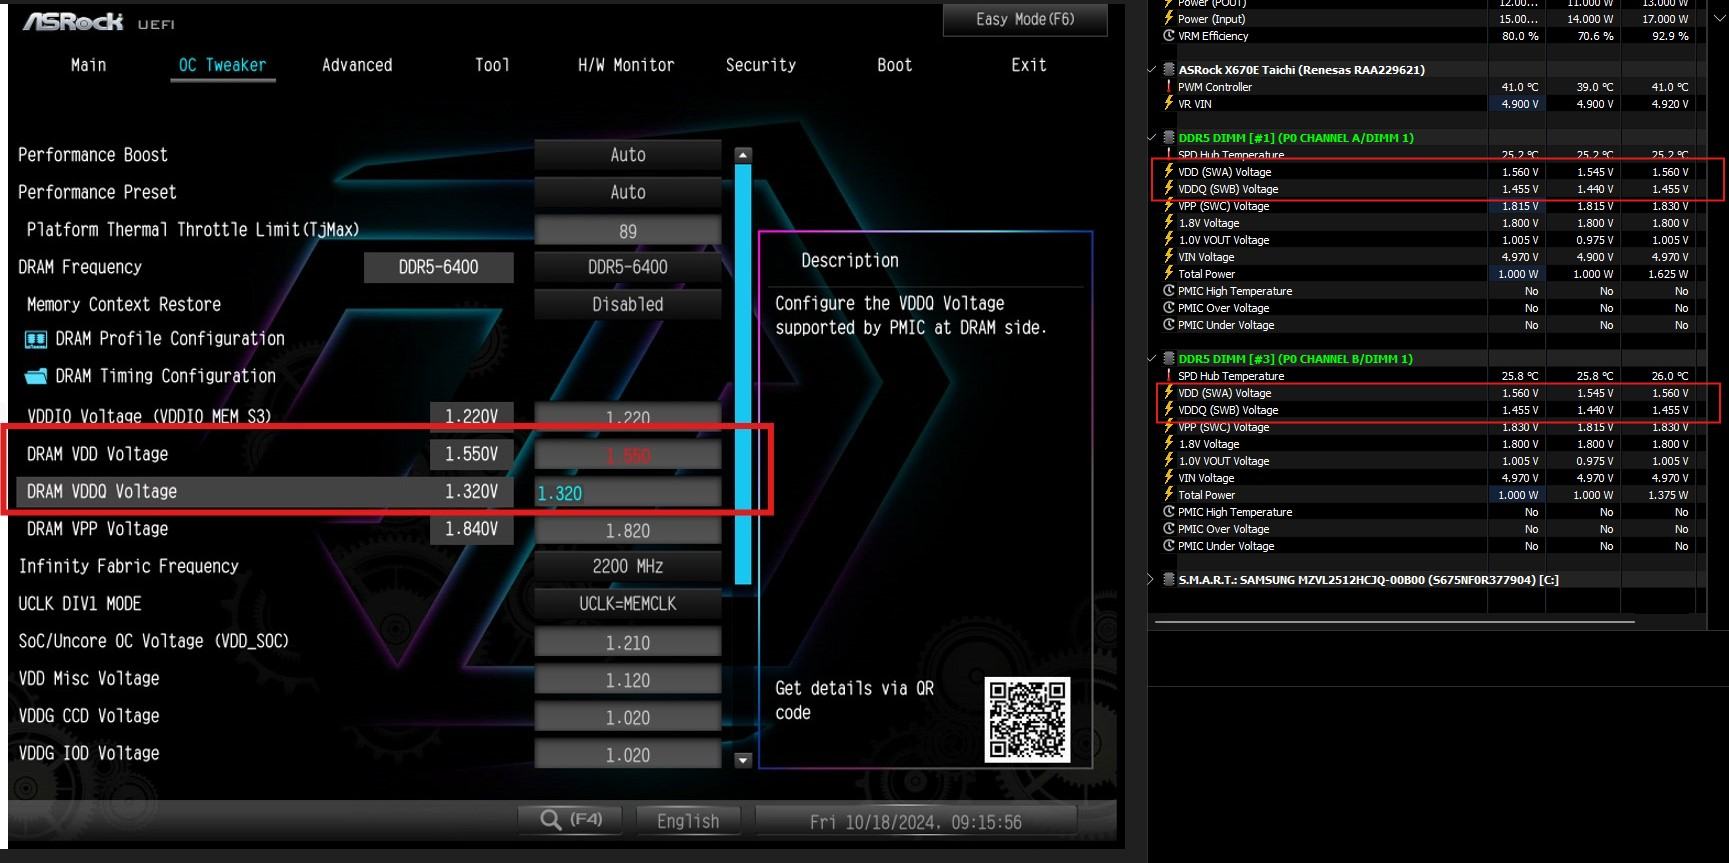Switch to Easy Mode (F6)
The height and width of the screenshot is (863, 1729).
pos(1025,20)
